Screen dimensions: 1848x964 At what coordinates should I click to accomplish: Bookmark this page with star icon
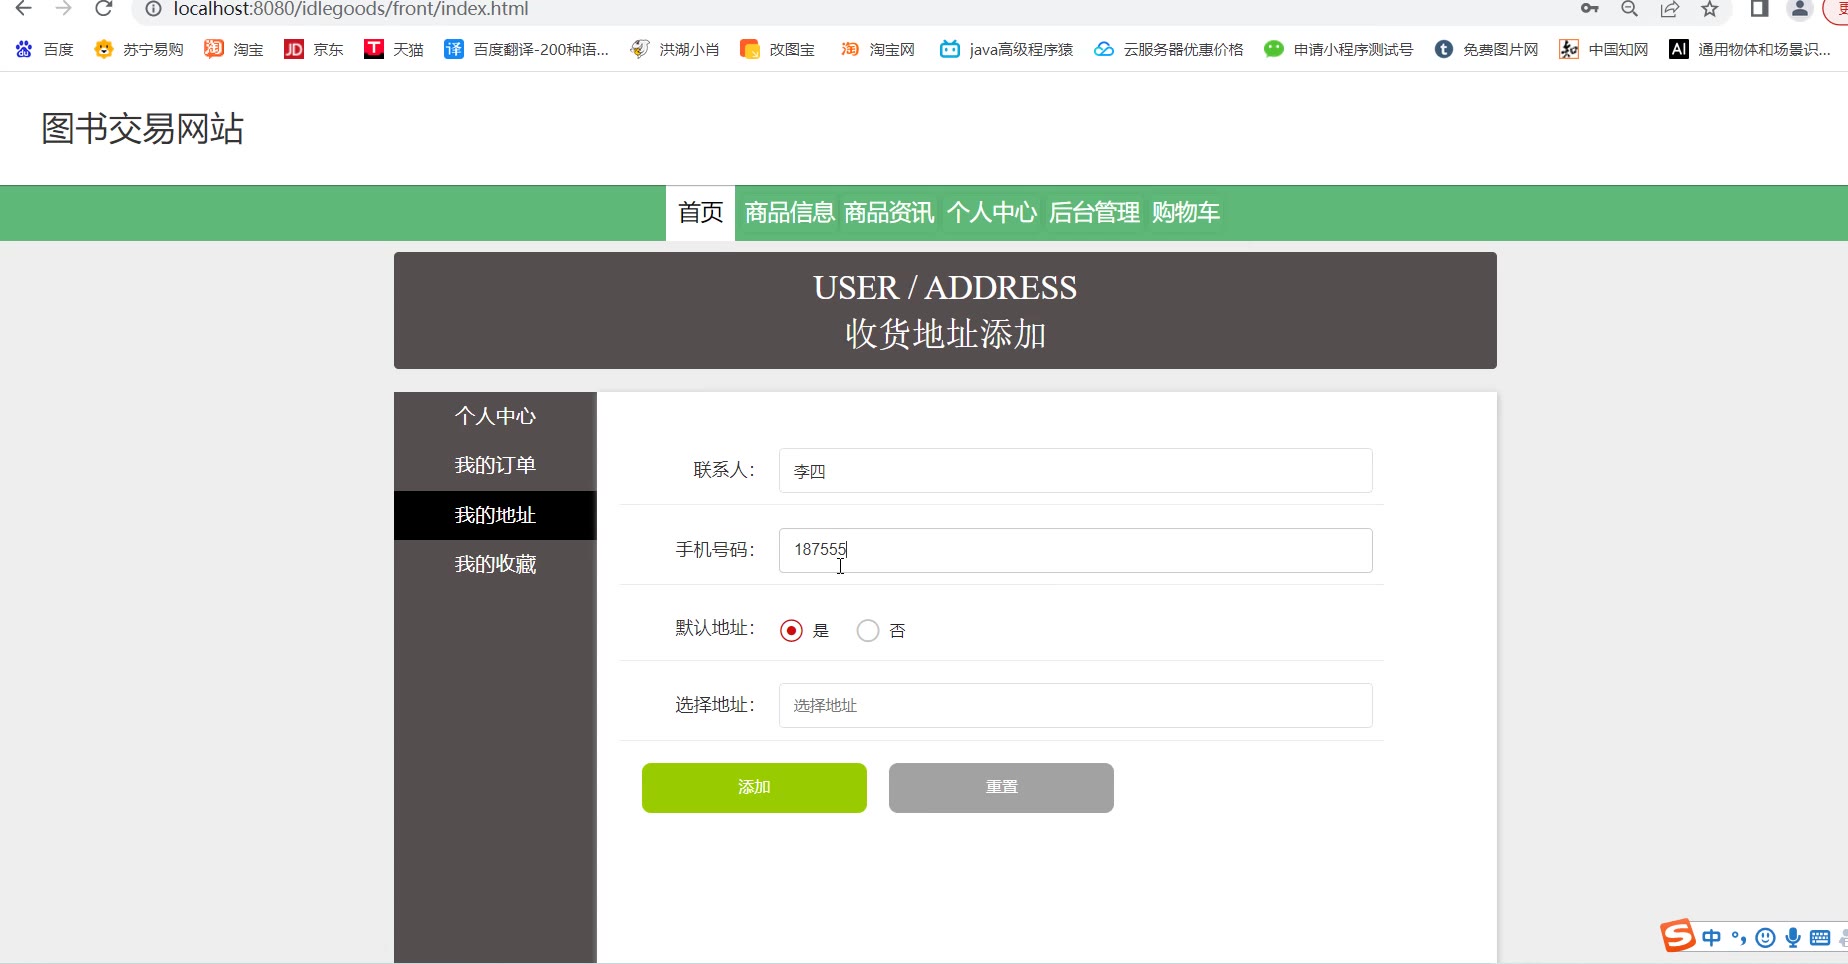tap(1710, 9)
